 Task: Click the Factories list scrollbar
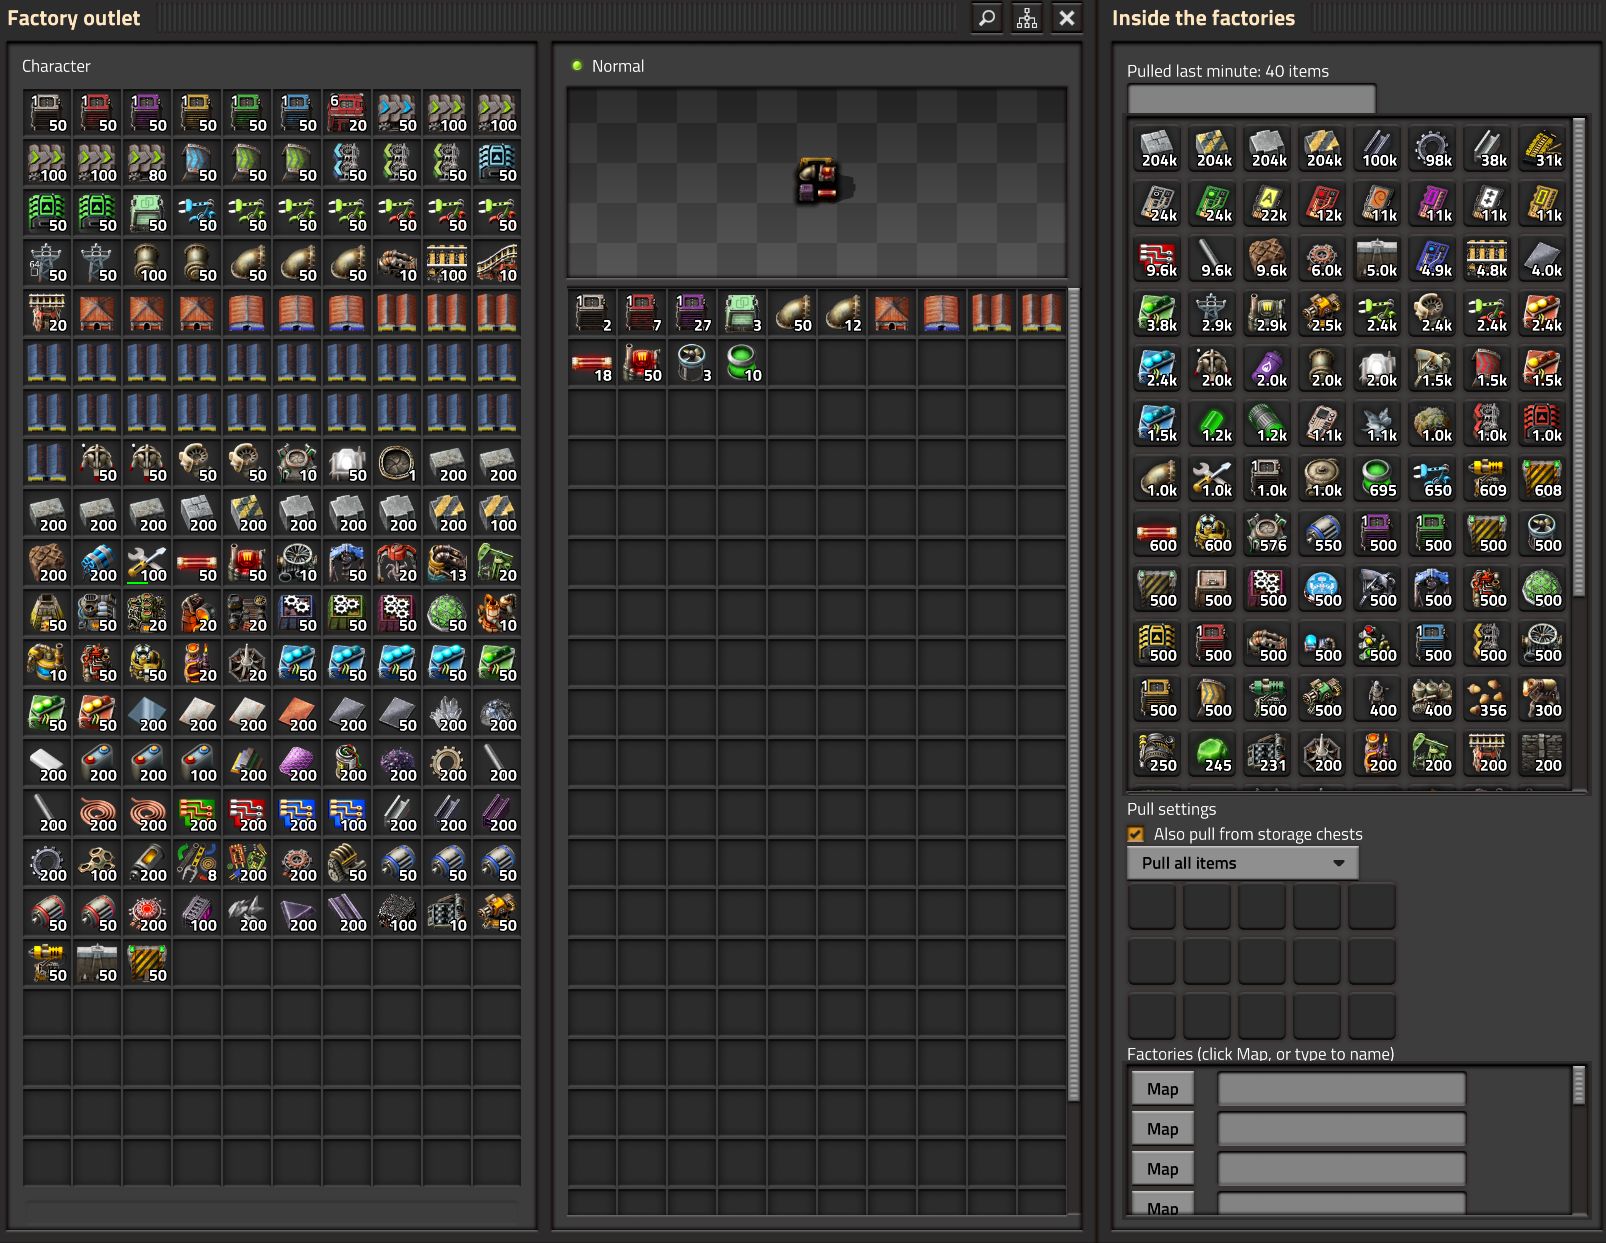coord(1579,1085)
